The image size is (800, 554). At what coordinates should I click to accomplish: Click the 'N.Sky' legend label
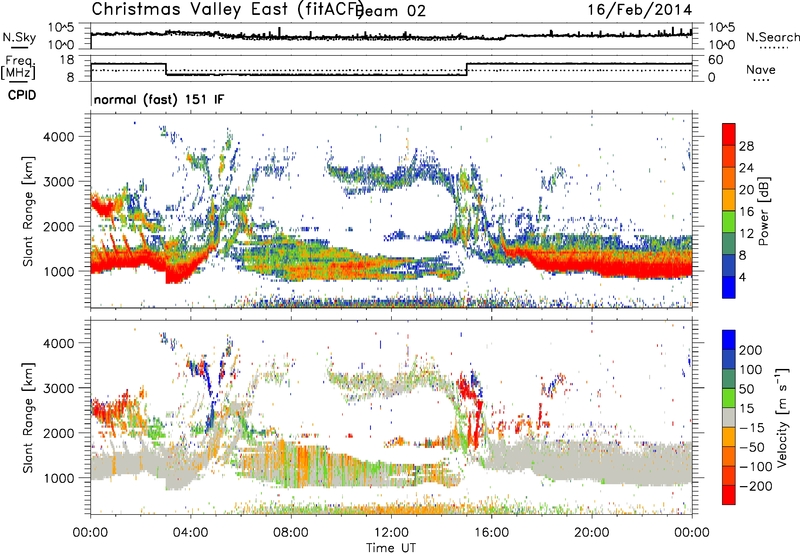click(19, 37)
